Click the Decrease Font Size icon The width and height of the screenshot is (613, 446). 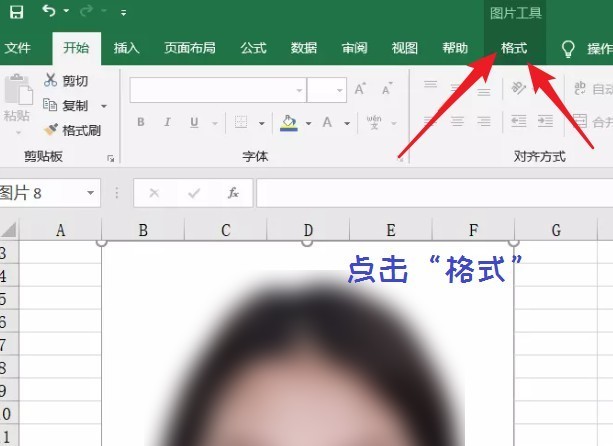coord(387,89)
